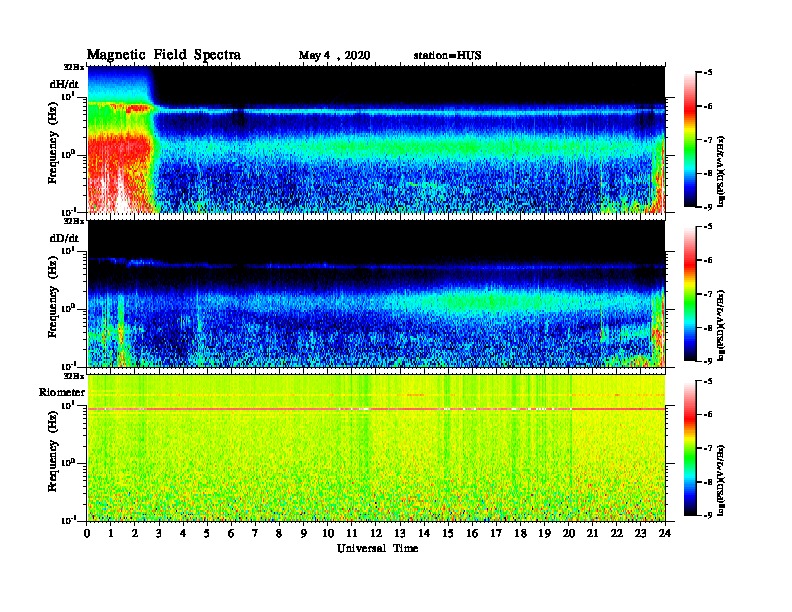Click the "13" hour tick label
Viewport: 792px width, 612px height.
tap(400, 534)
